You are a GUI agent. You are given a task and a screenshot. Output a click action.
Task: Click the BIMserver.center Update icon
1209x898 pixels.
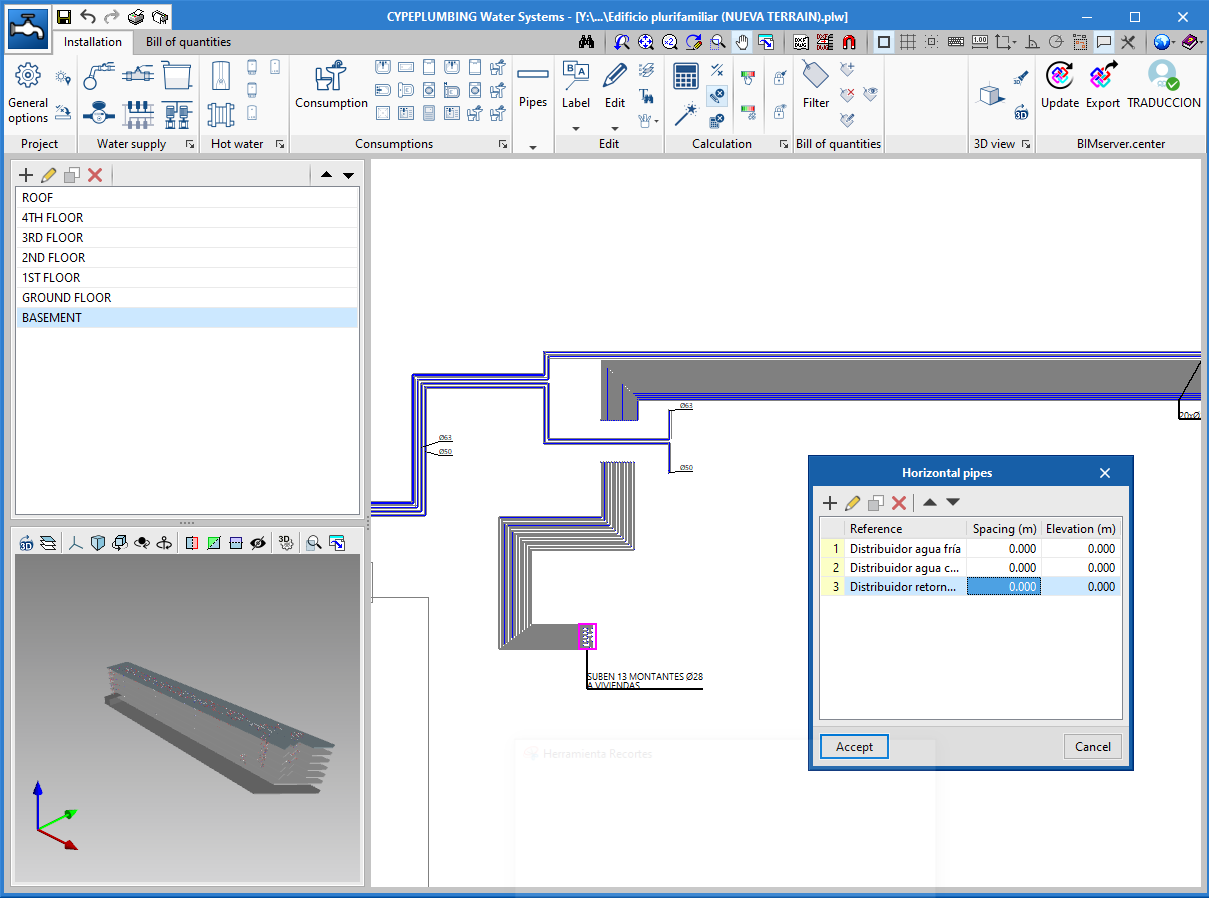pyautogui.click(x=1060, y=85)
